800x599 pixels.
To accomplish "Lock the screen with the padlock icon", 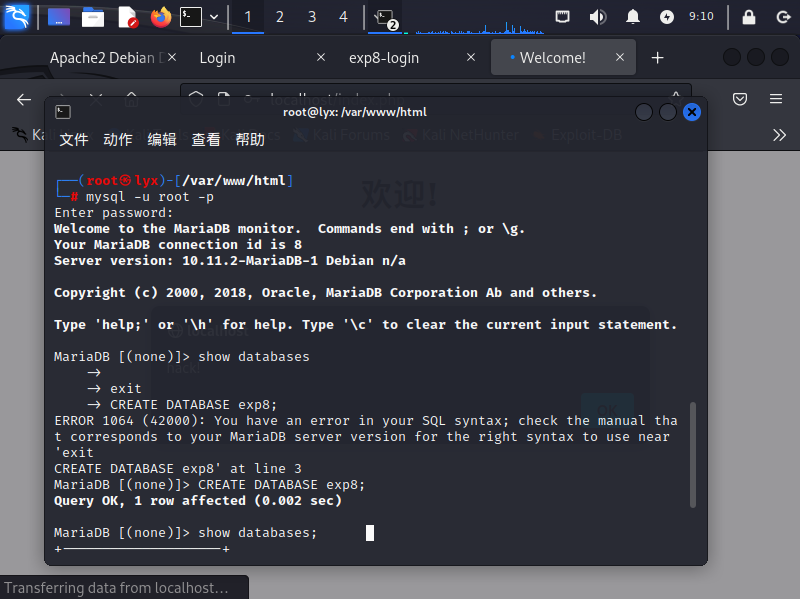I will [748, 17].
